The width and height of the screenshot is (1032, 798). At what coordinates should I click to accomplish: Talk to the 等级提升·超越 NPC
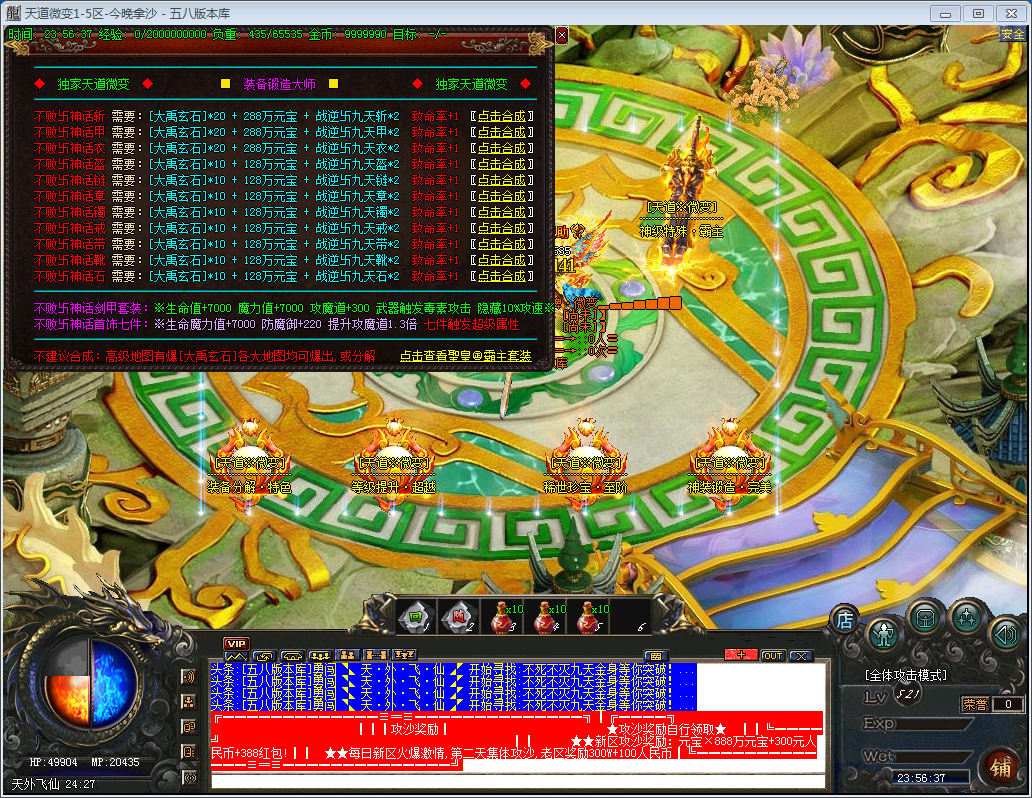point(394,467)
